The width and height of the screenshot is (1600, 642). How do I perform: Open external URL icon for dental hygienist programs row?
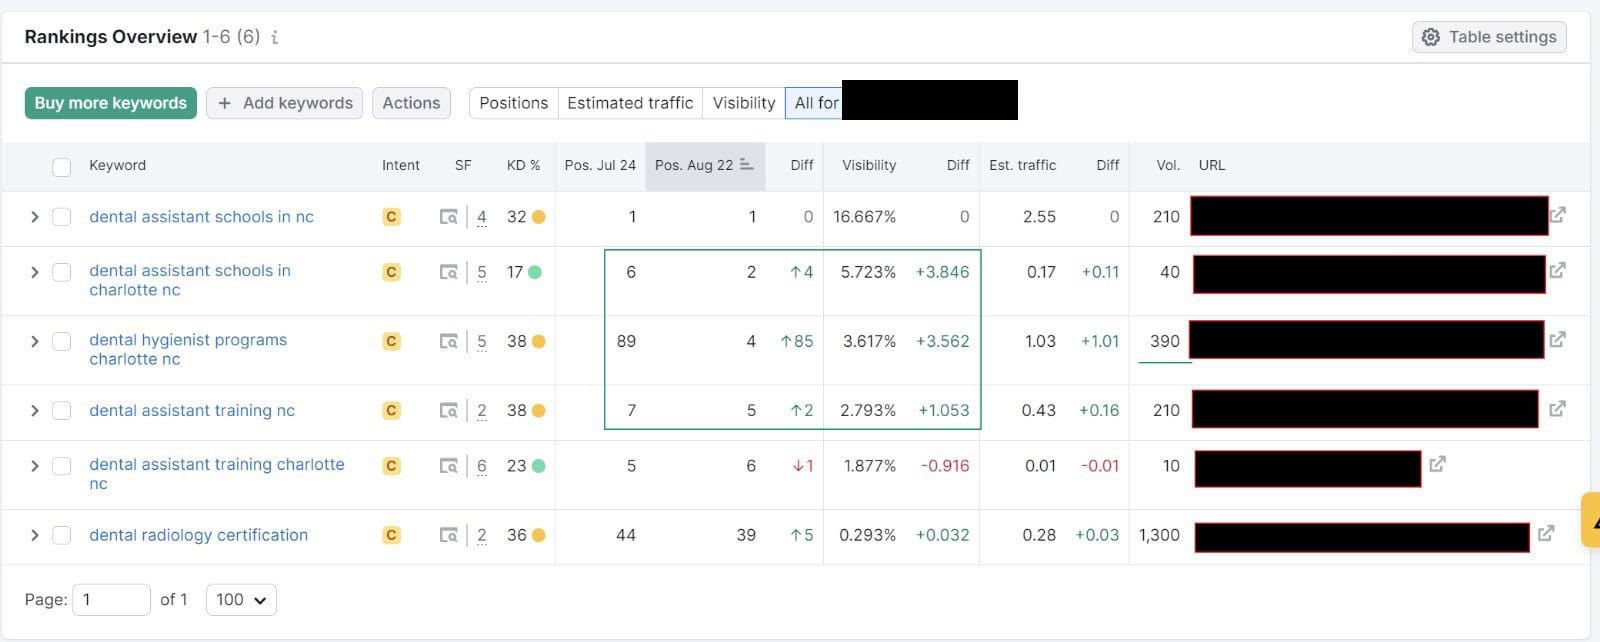[x=1557, y=340]
